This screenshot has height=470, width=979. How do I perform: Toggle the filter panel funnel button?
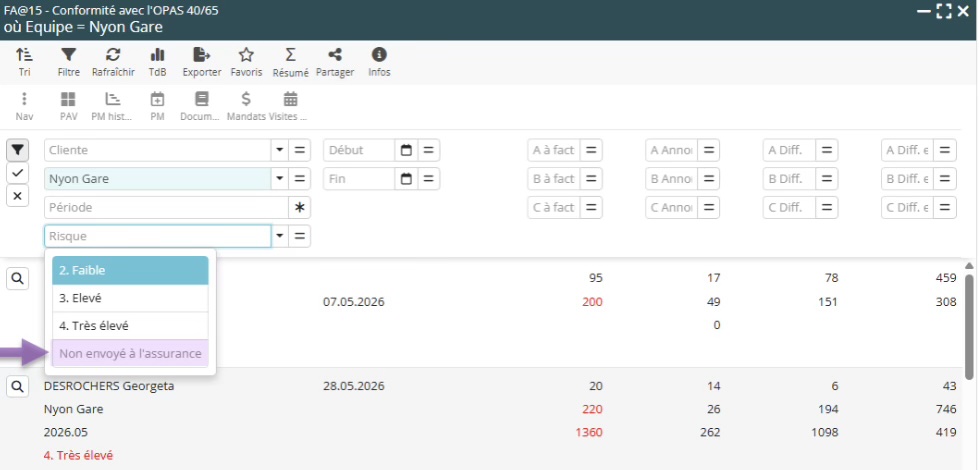click(17, 150)
